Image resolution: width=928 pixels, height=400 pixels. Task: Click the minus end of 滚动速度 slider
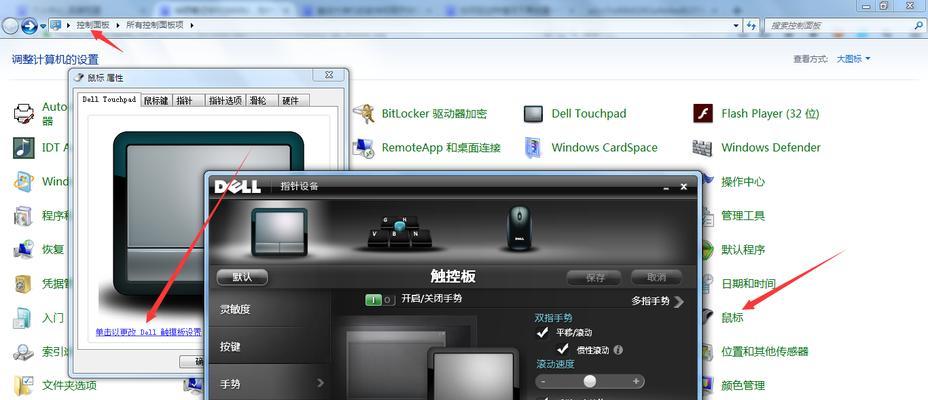543,382
